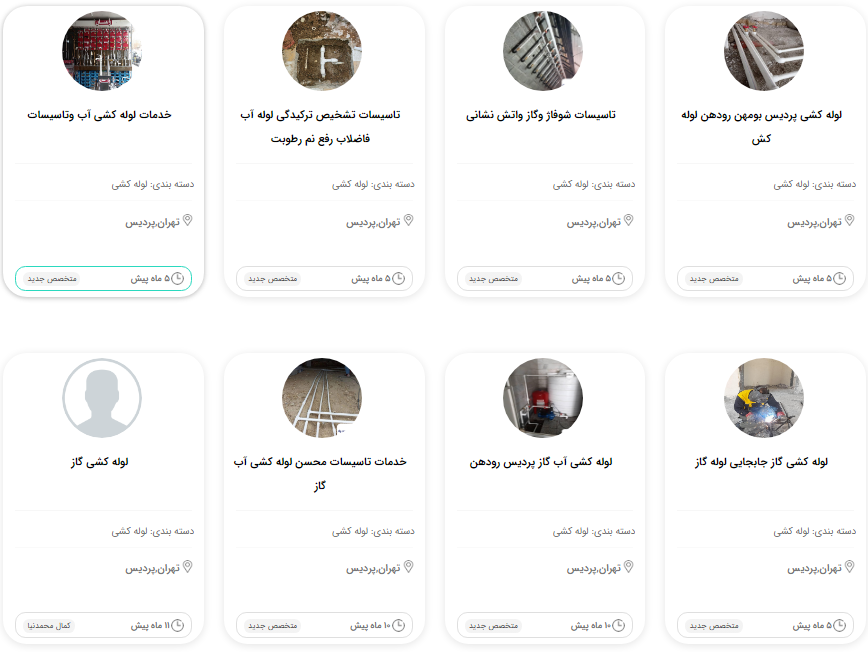
Task: Open title link لوله کشی آب گاز پردیس رودهن
Action: (x=541, y=462)
